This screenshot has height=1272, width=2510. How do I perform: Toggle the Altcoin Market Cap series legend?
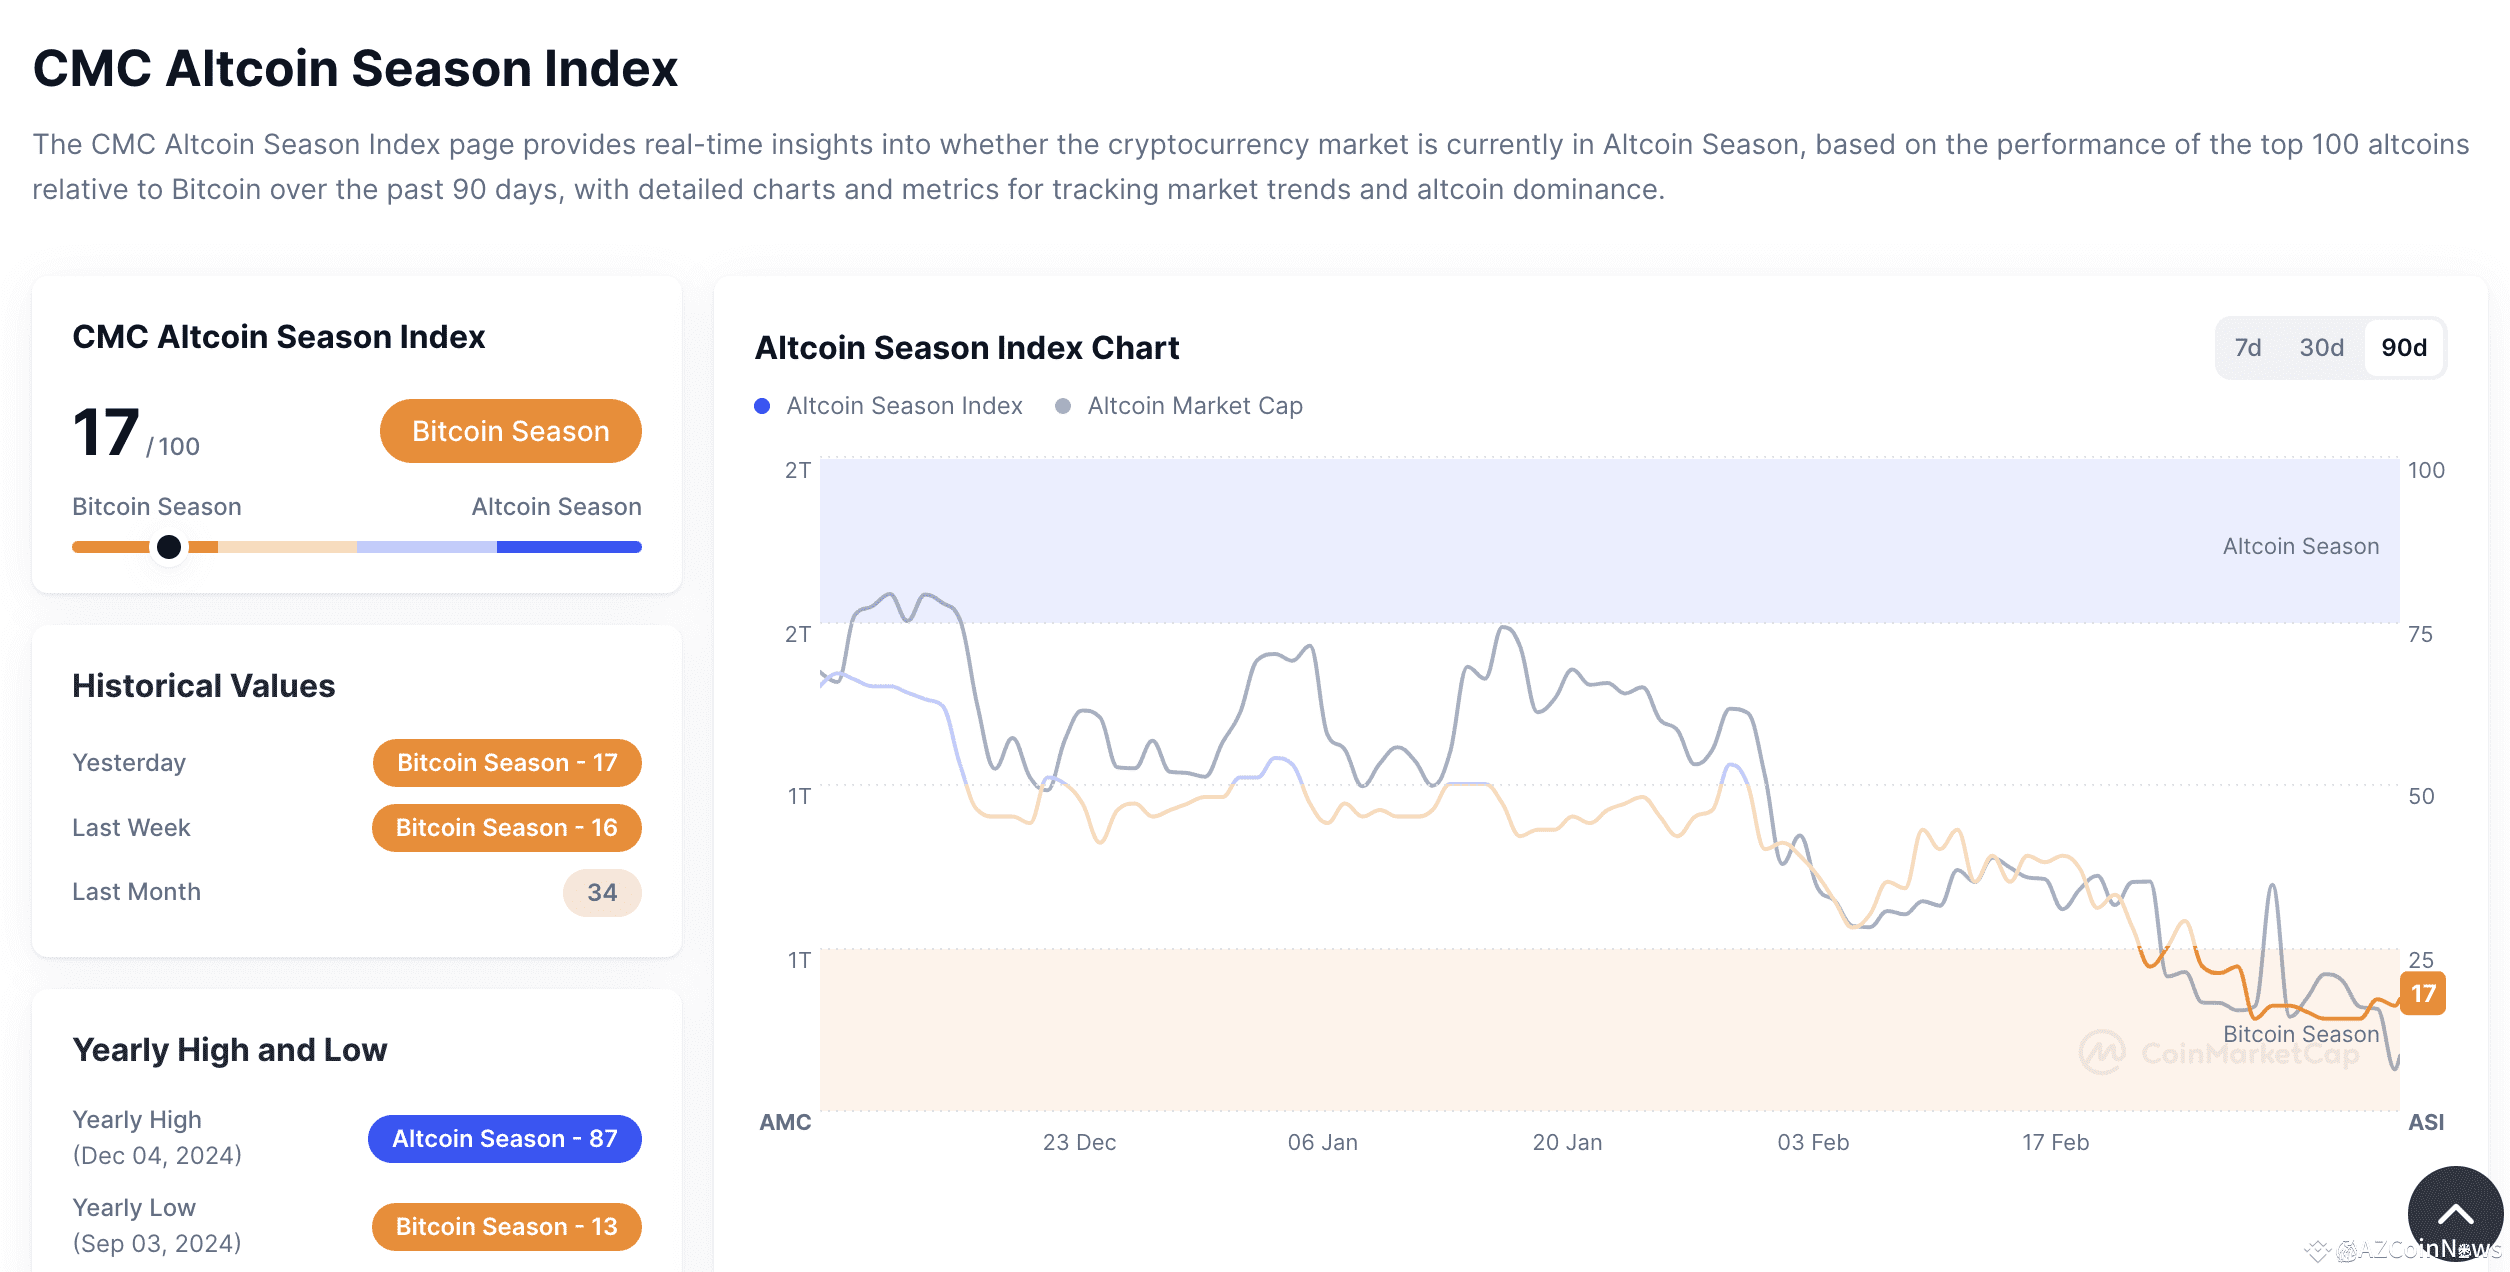(1179, 406)
